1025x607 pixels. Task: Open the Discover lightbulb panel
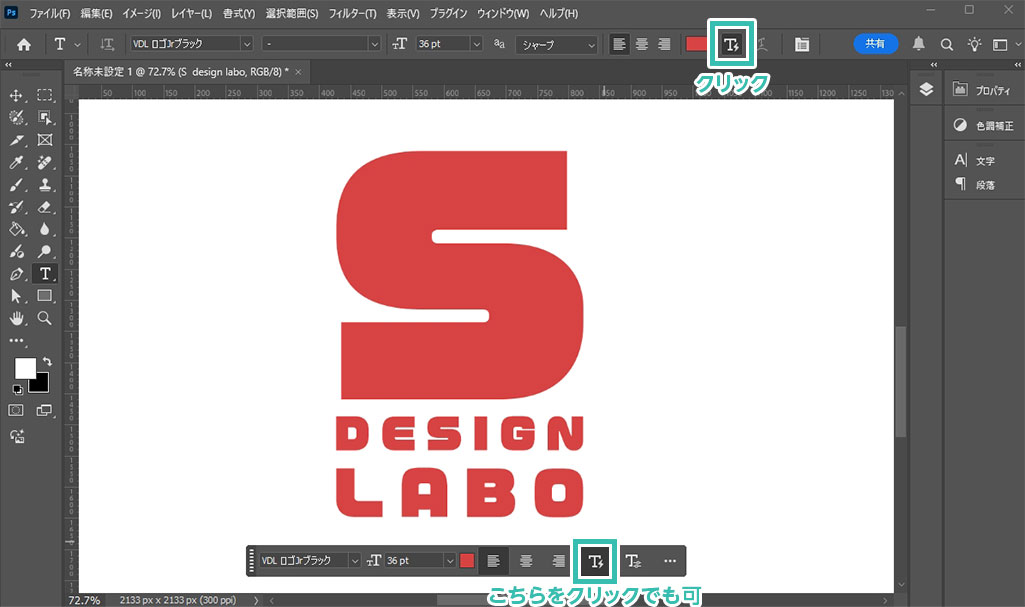974,44
